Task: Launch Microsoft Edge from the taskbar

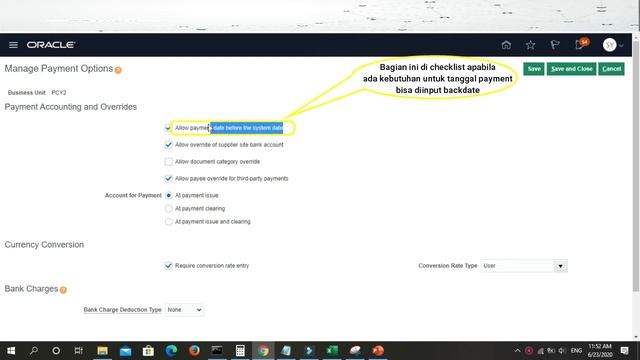Action: [x=171, y=351]
